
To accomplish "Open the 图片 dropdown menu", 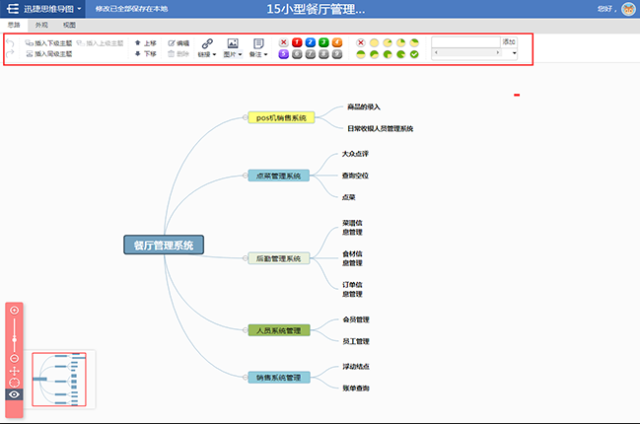I will (233, 54).
